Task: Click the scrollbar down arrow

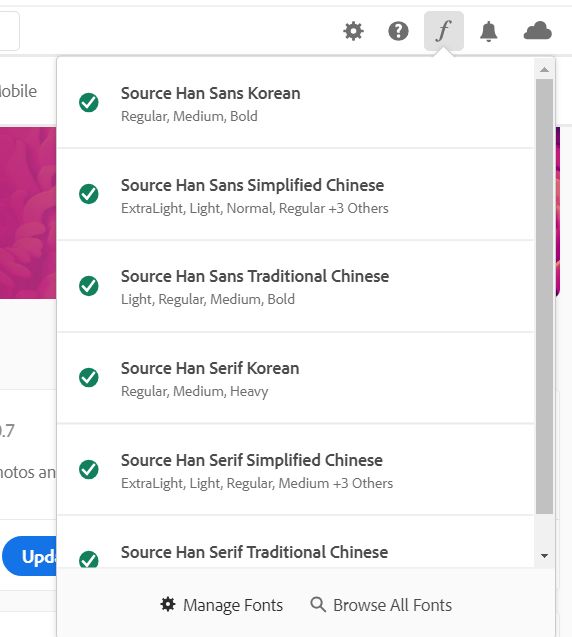Action: point(544,556)
